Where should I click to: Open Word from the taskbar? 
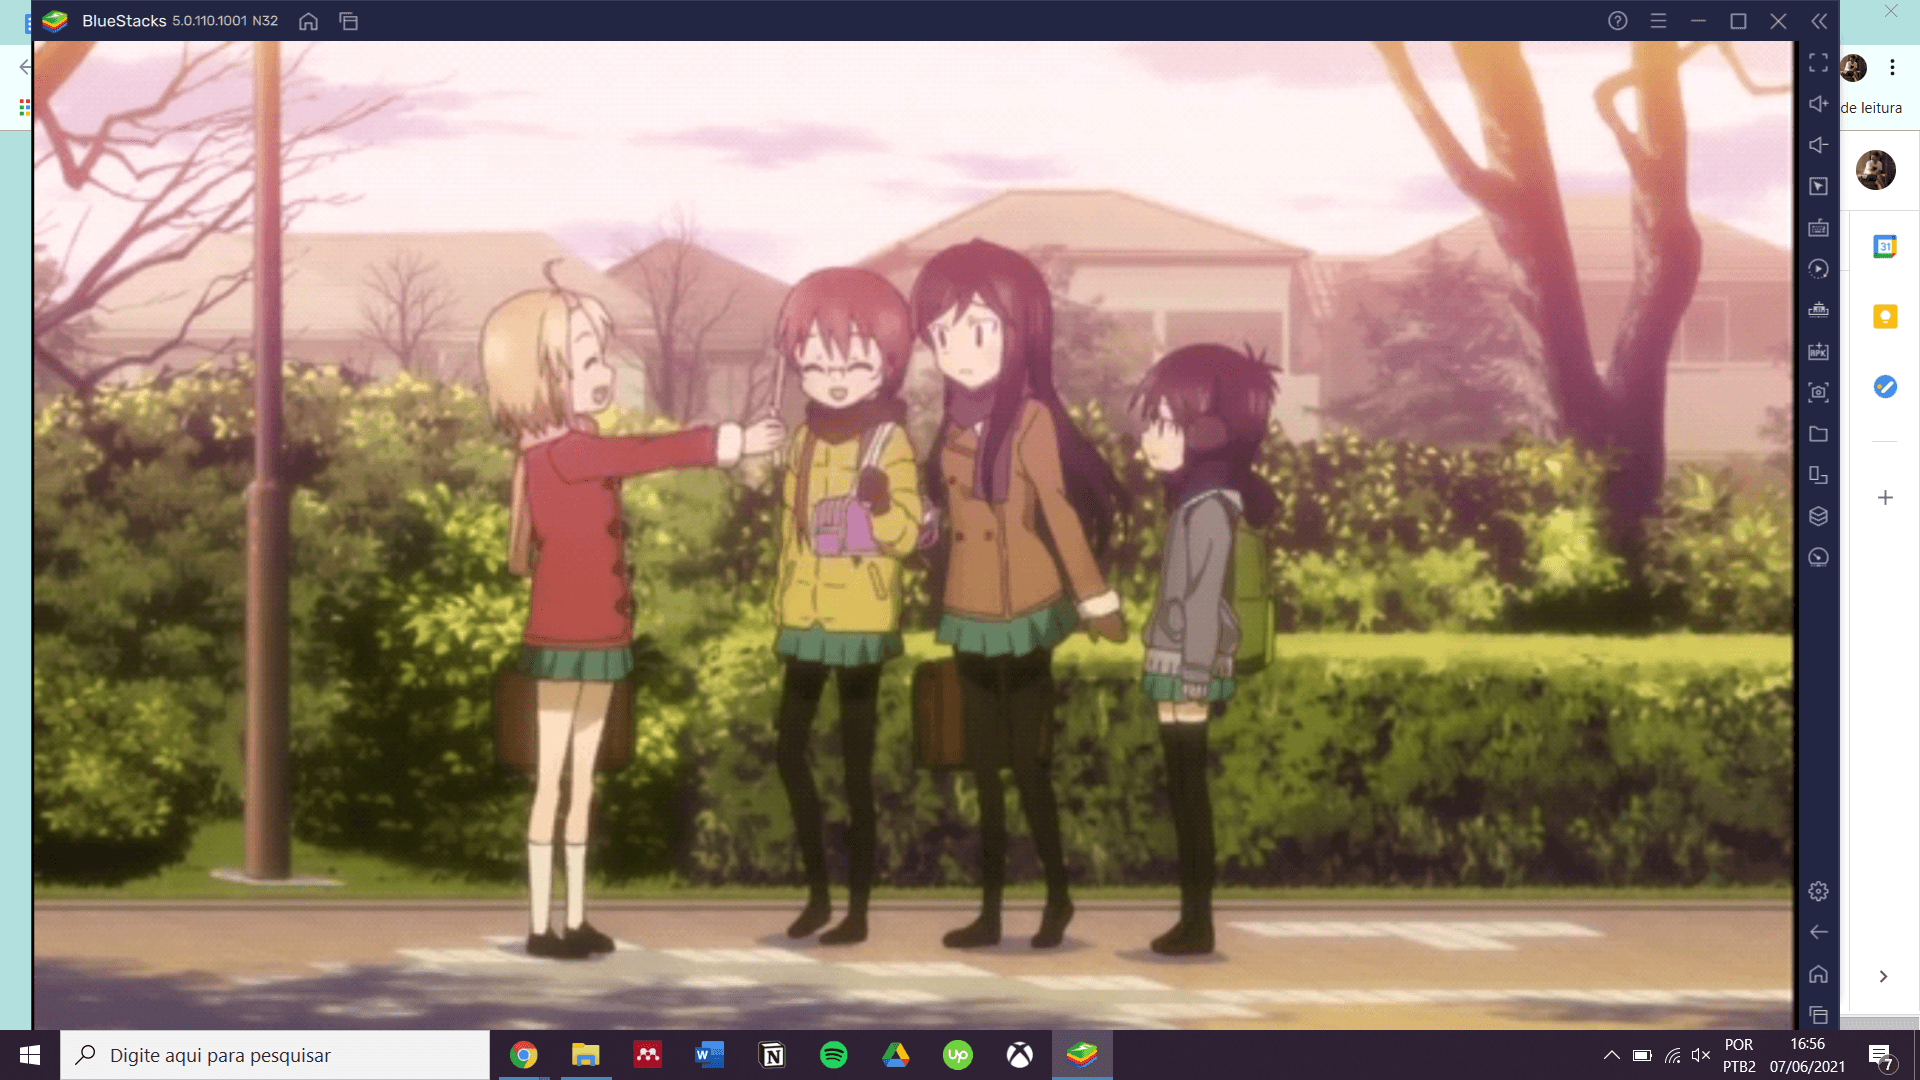(710, 1055)
